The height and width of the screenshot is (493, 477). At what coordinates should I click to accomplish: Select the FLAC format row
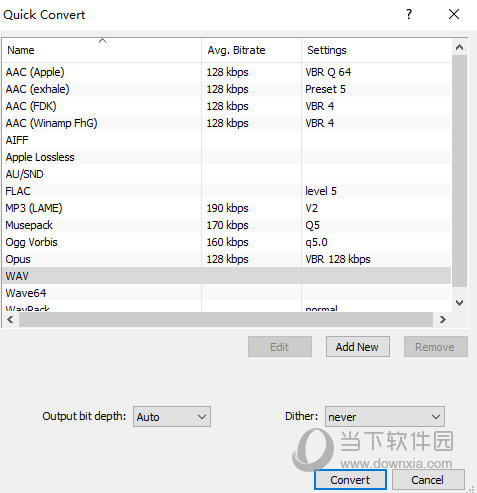[x=227, y=191]
